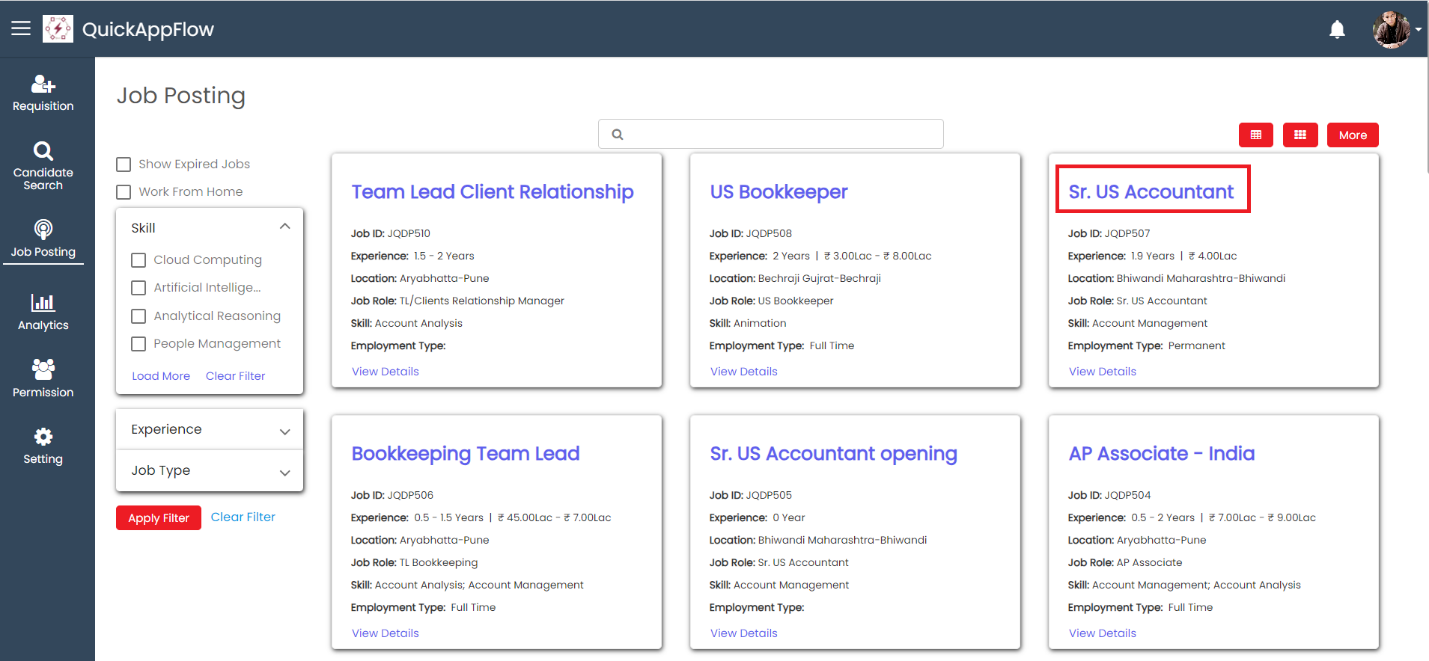Image resolution: width=1429 pixels, height=661 pixels.
Task: Check the Work From Home option
Action: [124, 192]
